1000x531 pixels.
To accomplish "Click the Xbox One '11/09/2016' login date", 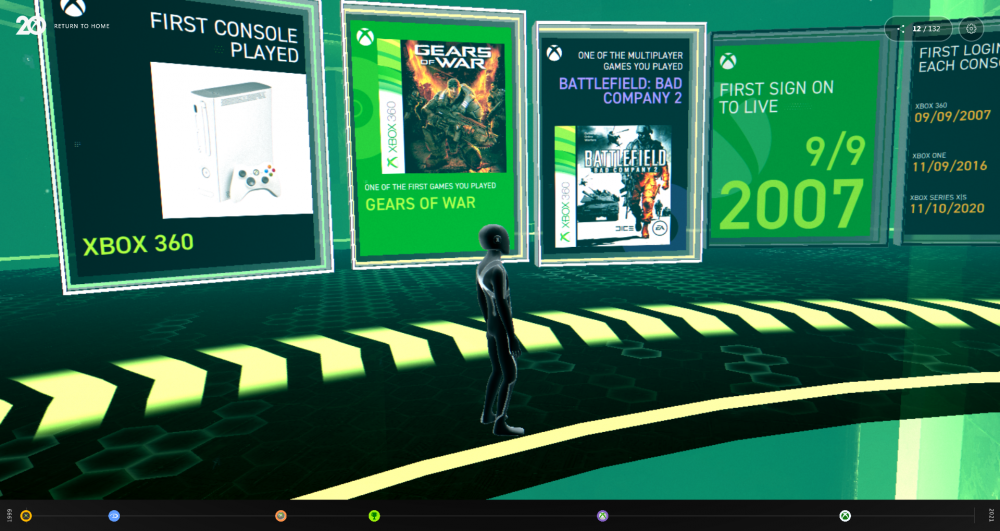I will [951, 167].
